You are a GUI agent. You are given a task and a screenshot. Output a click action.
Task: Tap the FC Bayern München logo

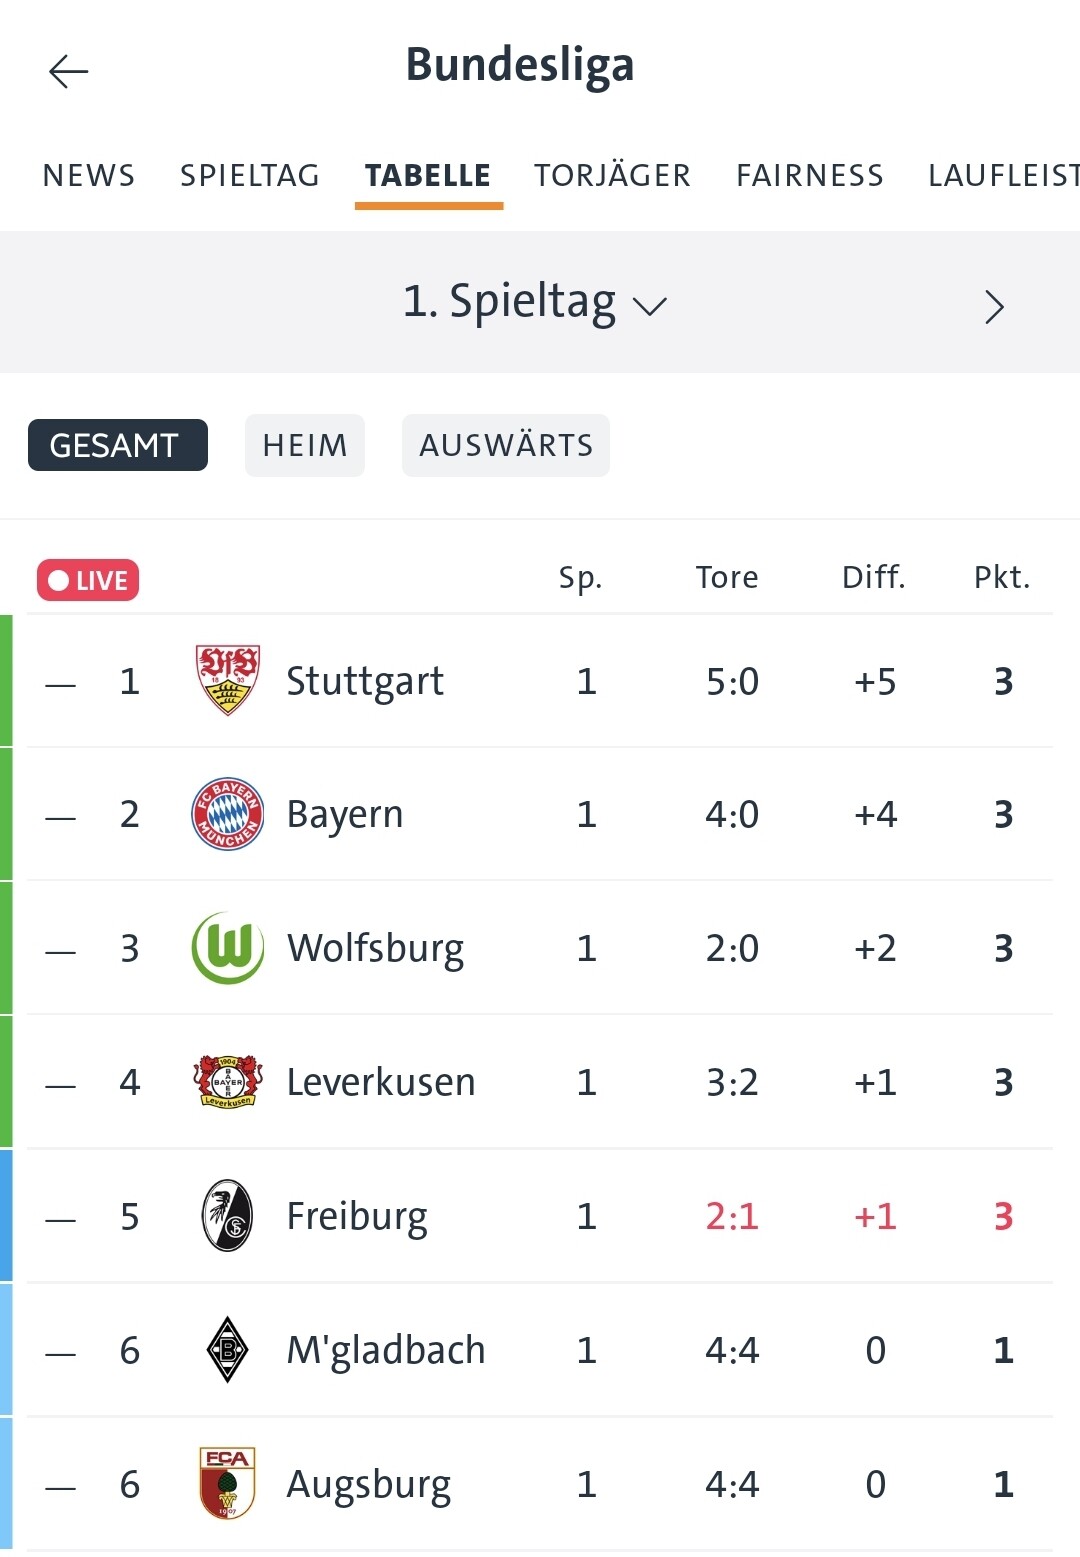tap(228, 814)
